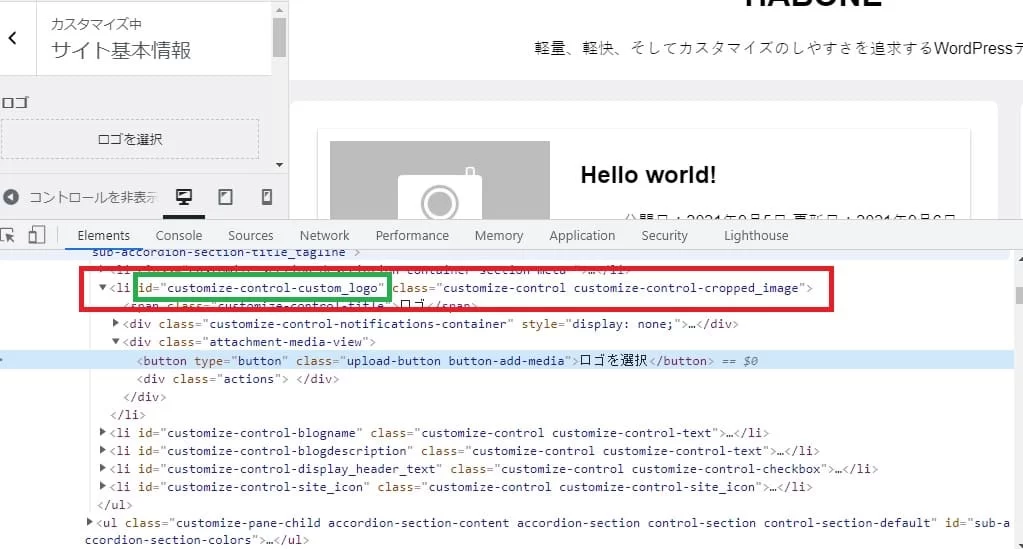Activate DevTools inspect element picker

point(8,236)
